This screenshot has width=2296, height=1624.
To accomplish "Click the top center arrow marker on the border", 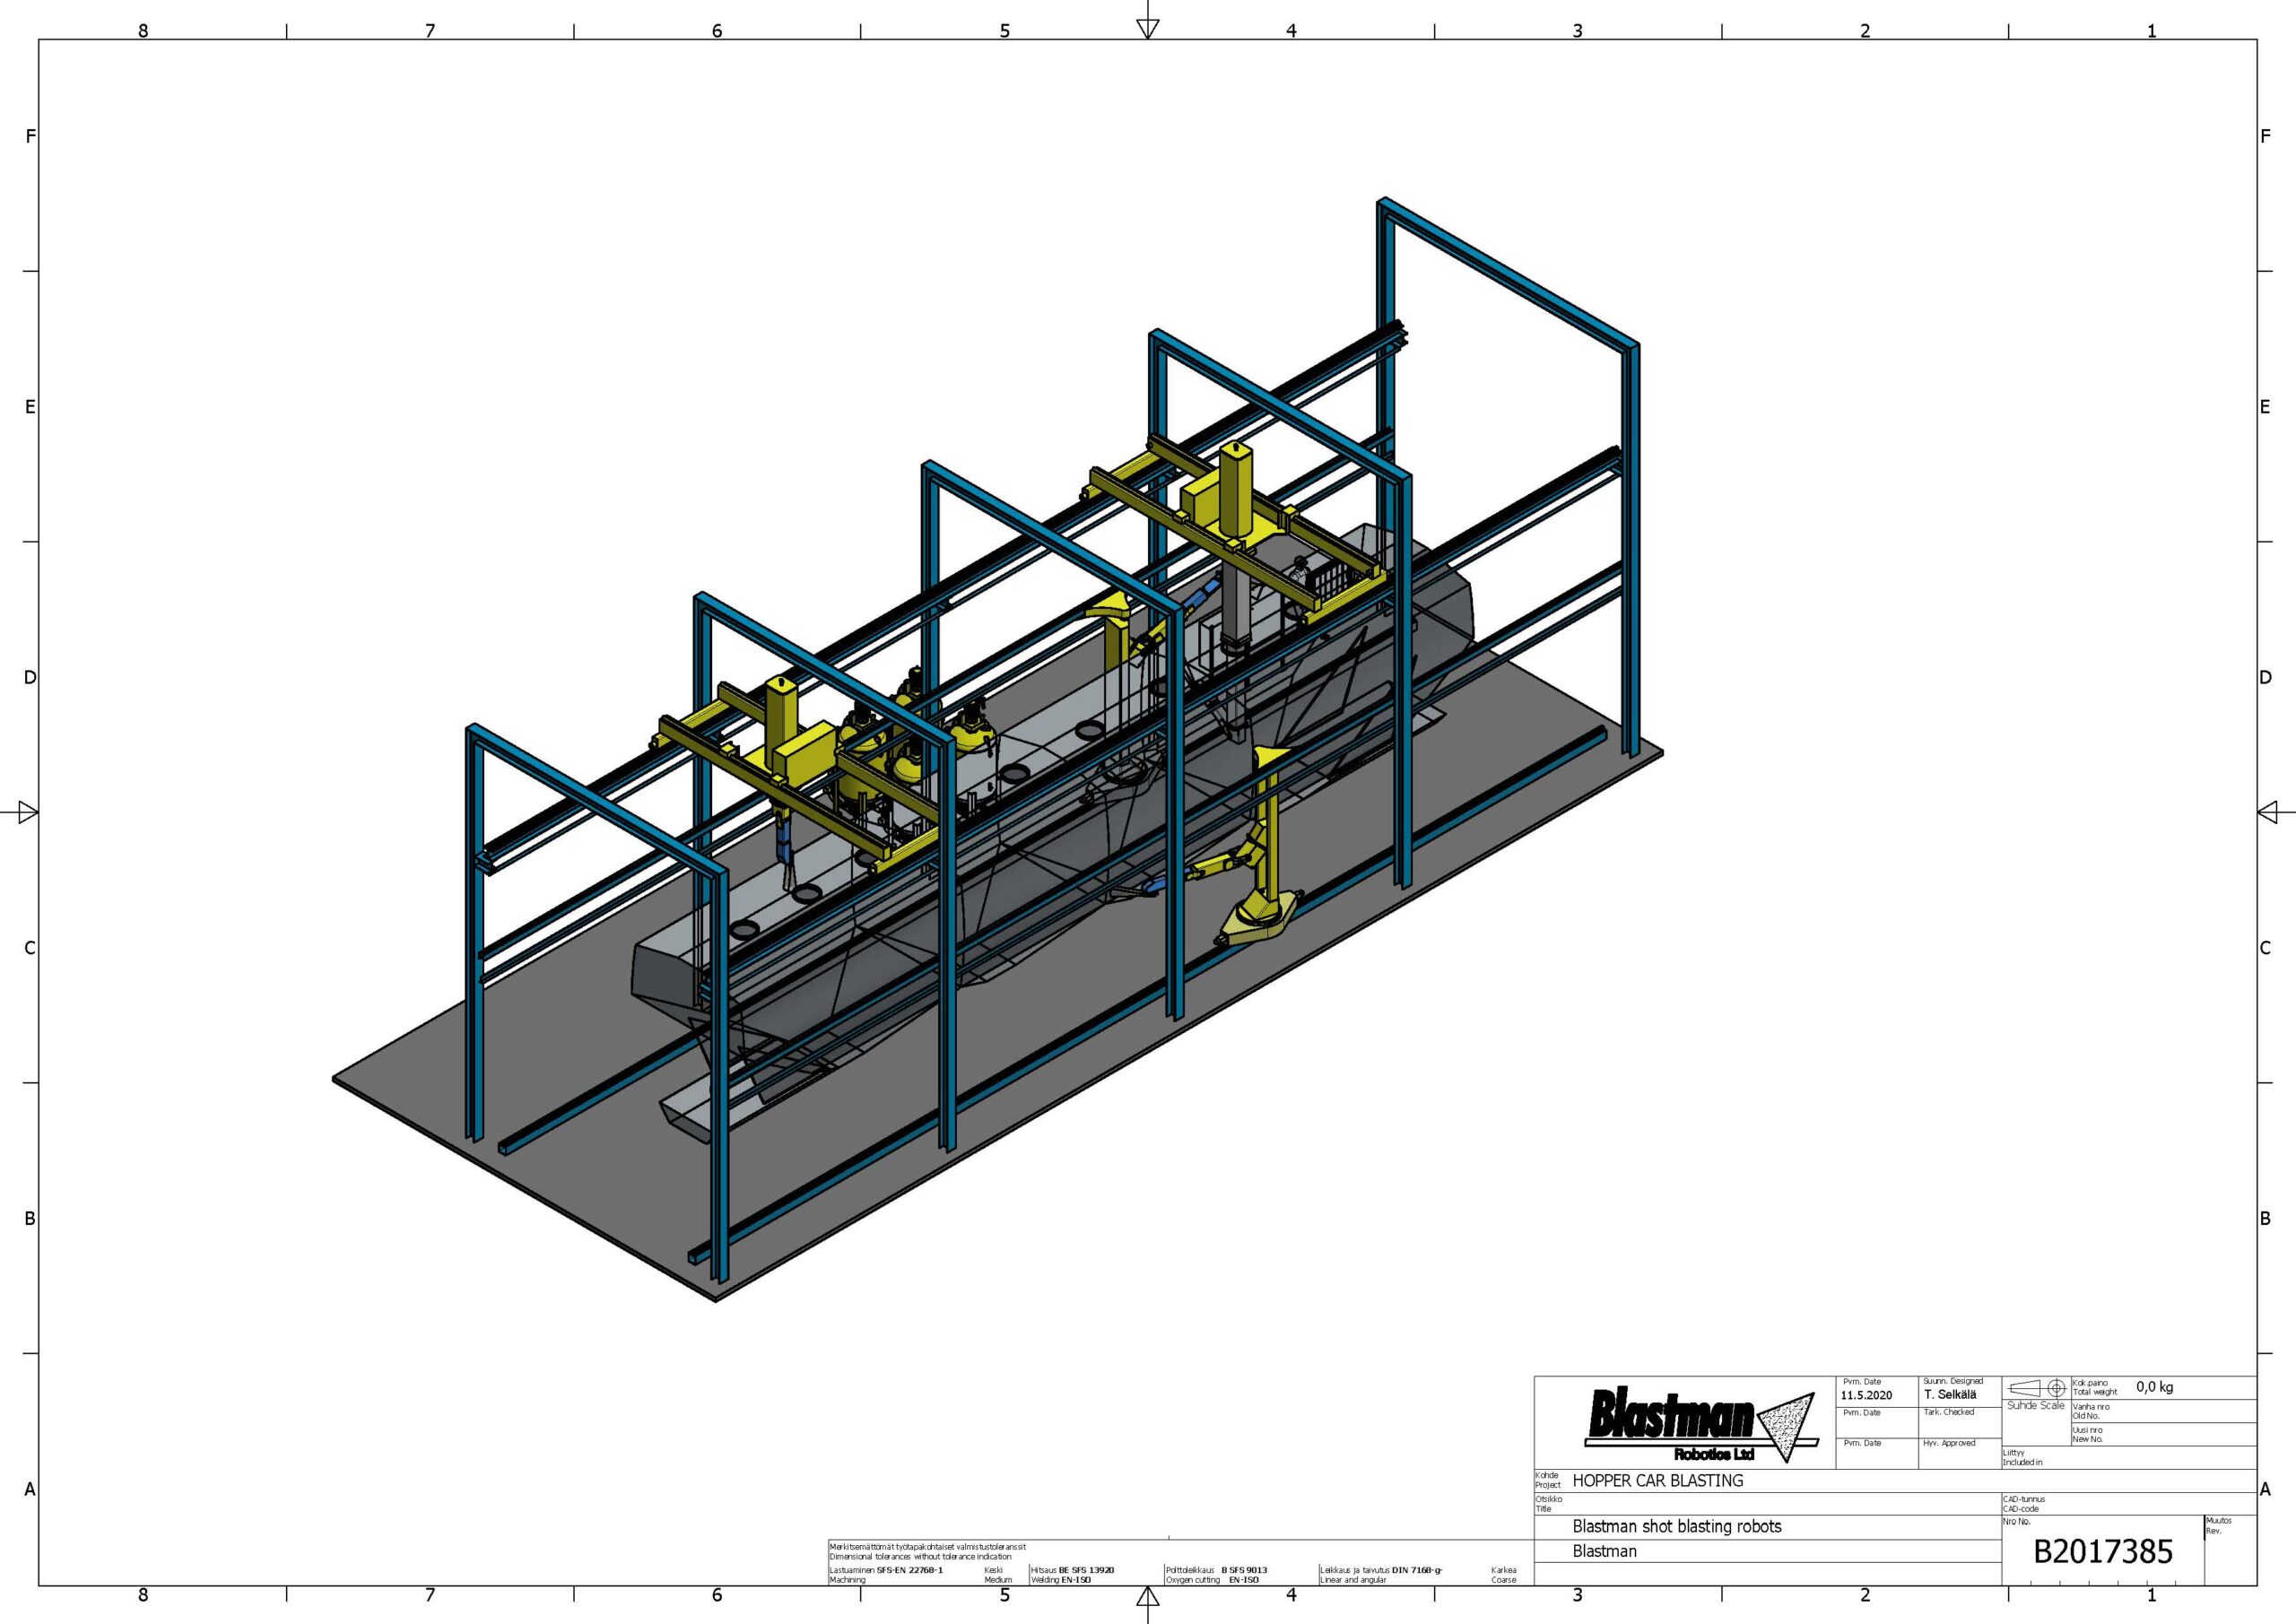I will (x=1148, y=28).
